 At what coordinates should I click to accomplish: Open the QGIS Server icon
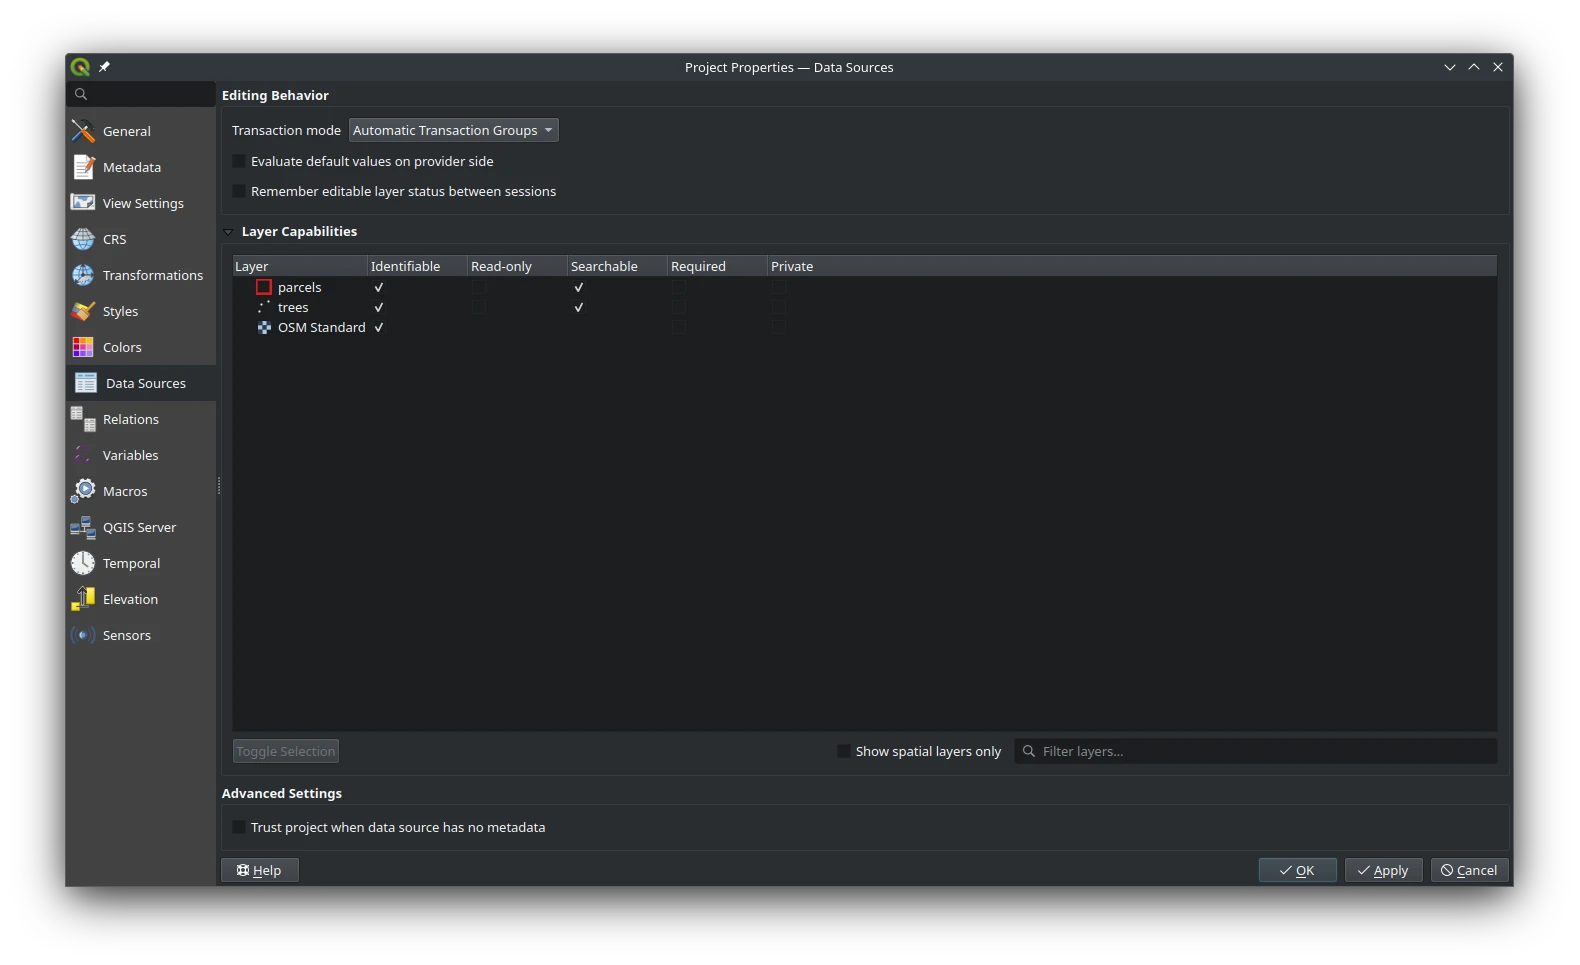pyautogui.click(x=83, y=527)
